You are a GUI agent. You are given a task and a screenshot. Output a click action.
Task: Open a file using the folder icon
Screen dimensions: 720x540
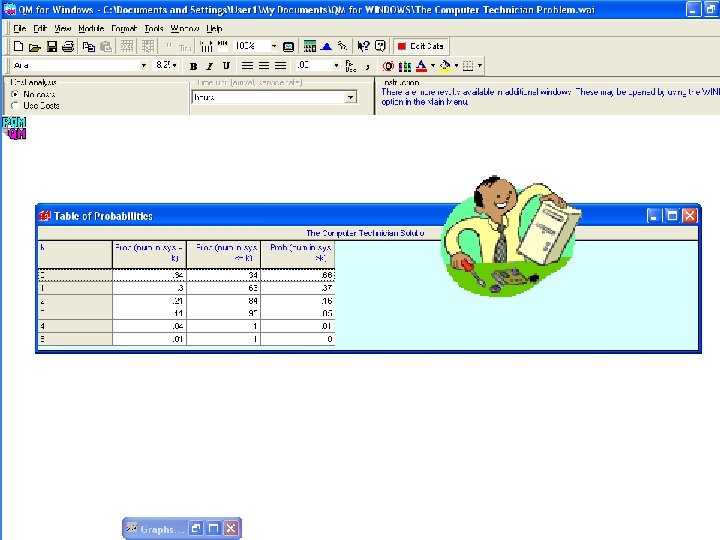click(34, 46)
